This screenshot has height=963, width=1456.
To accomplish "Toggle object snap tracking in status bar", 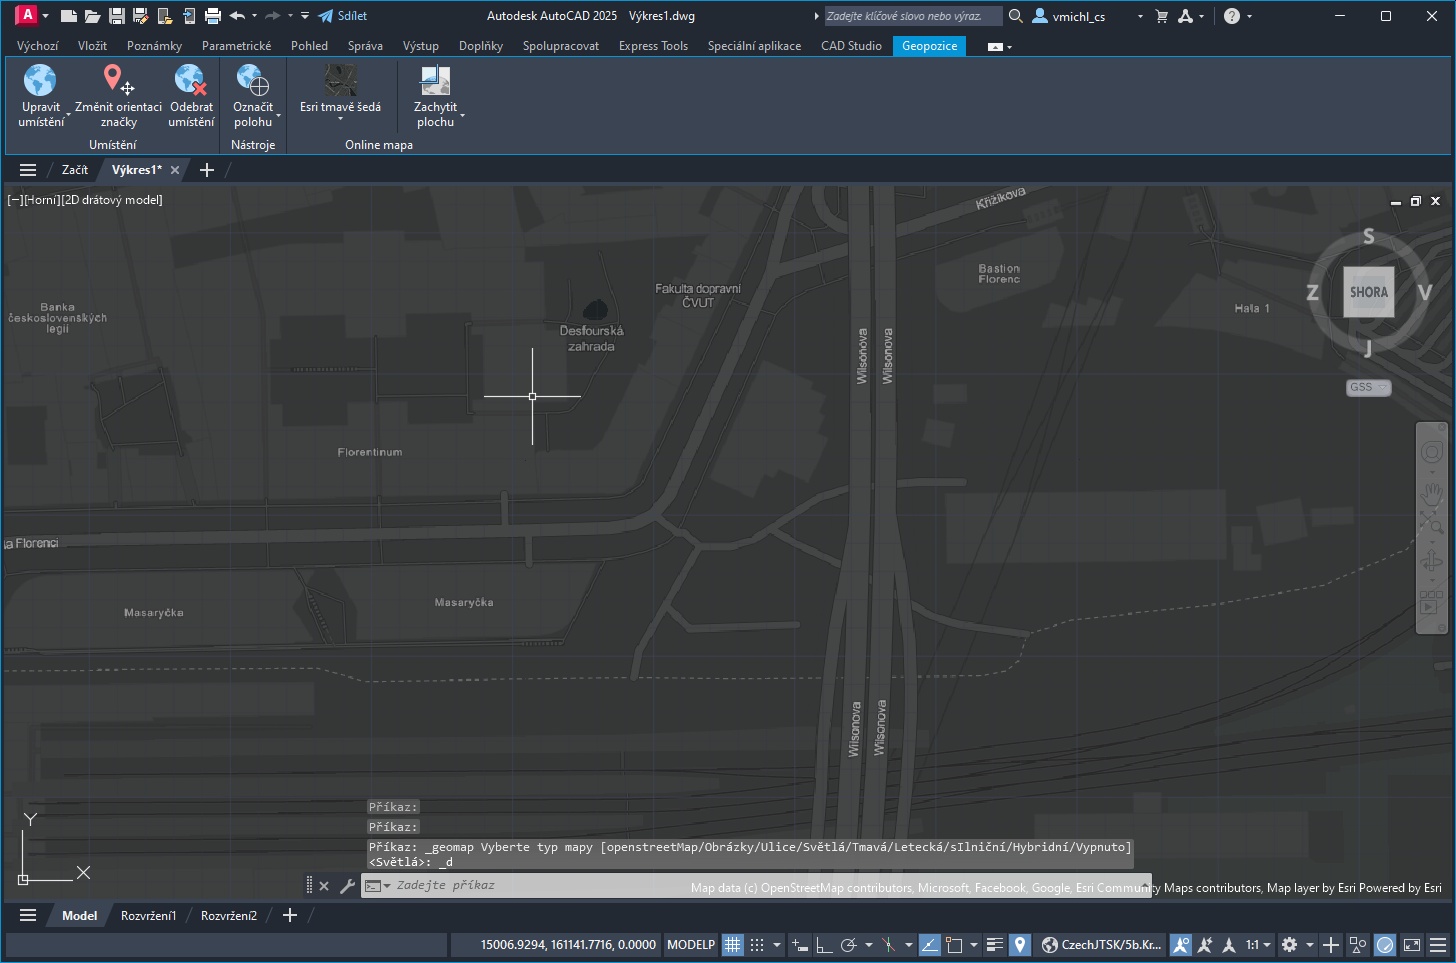I will (x=930, y=945).
